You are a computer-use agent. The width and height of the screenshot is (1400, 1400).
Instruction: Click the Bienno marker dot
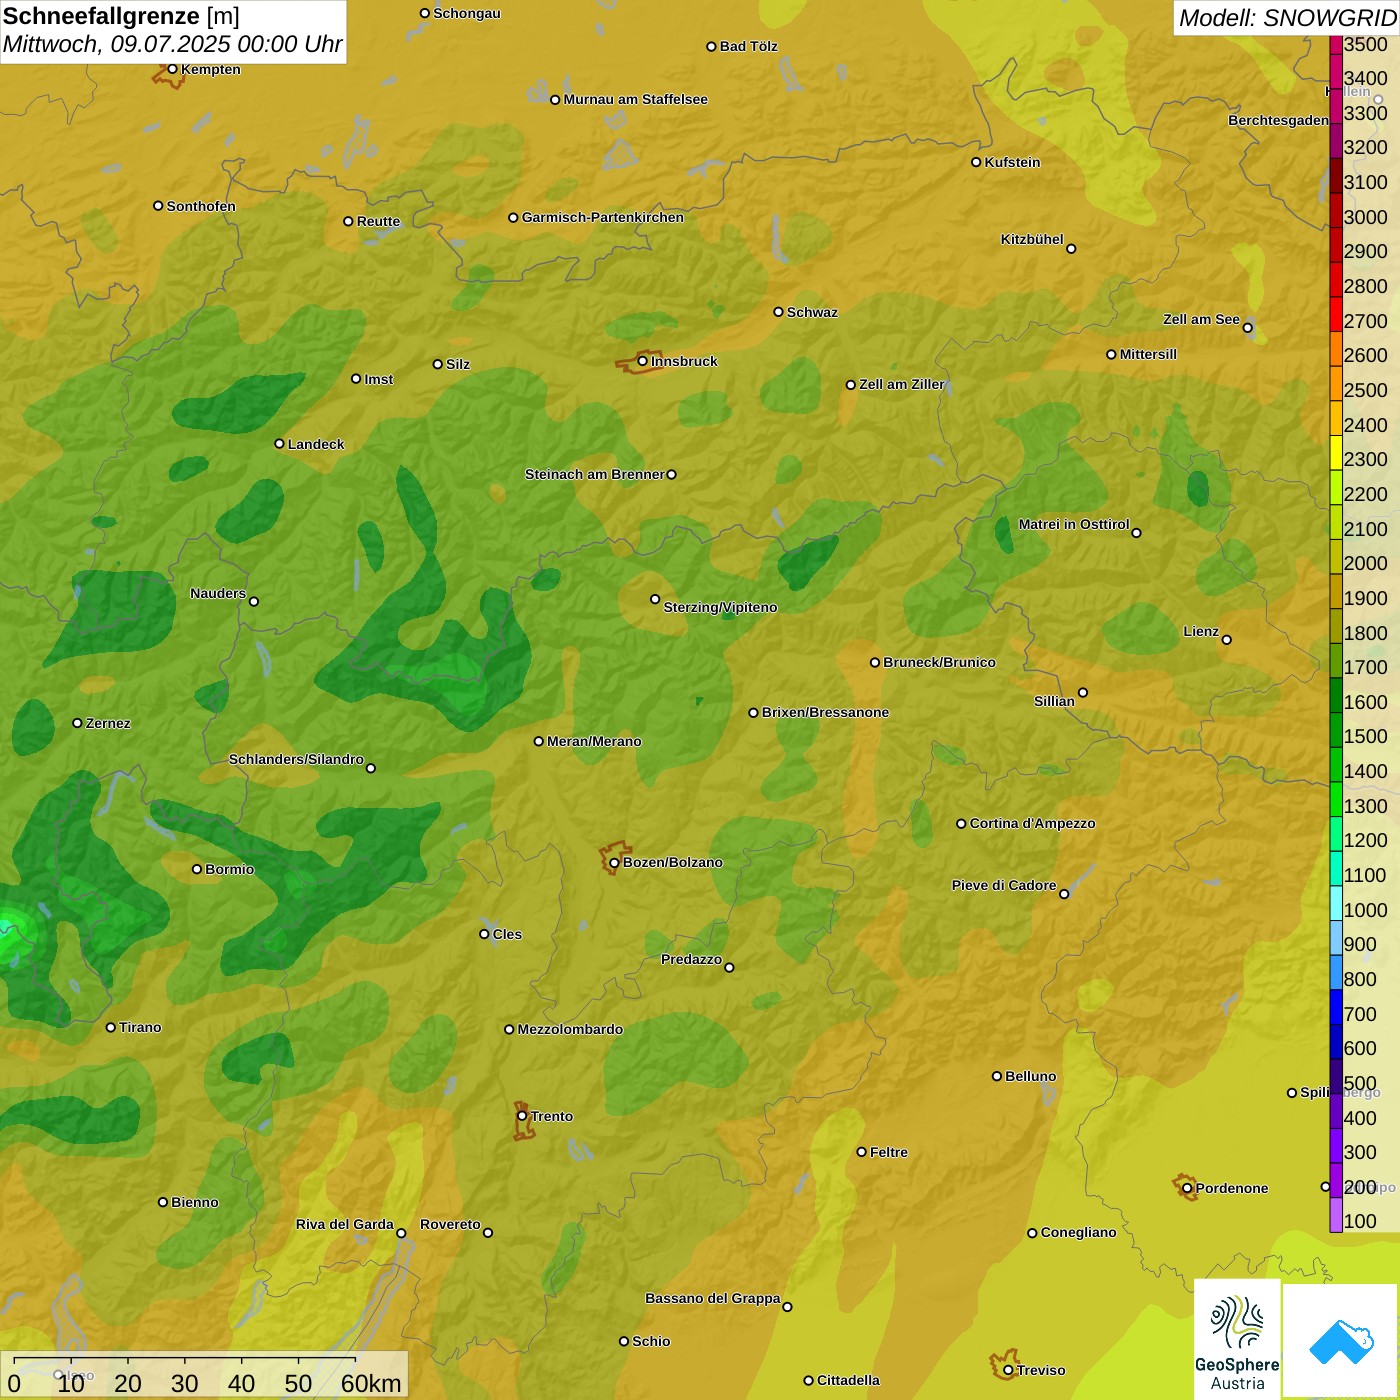click(x=163, y=1202)
